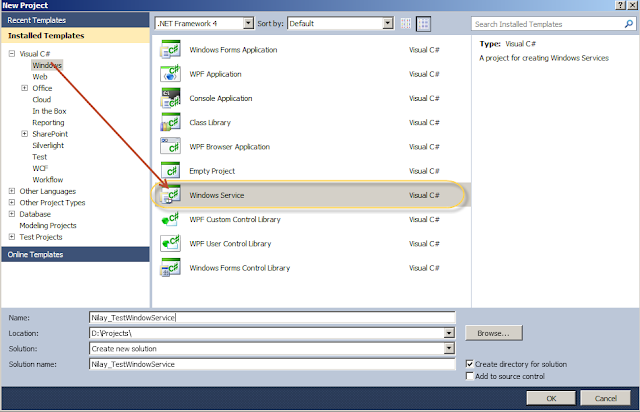Enable Add to source control checkbox
The height and width of the screenshot is (412, 640).
470,376
